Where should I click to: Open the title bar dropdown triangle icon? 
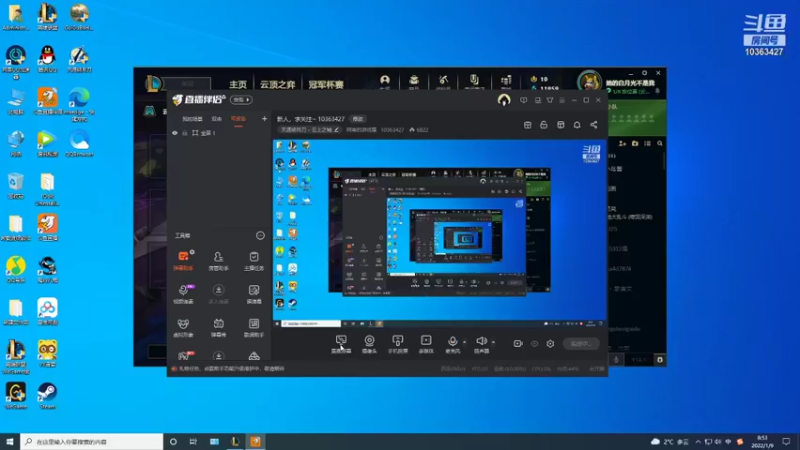click(x=549, y=100)
